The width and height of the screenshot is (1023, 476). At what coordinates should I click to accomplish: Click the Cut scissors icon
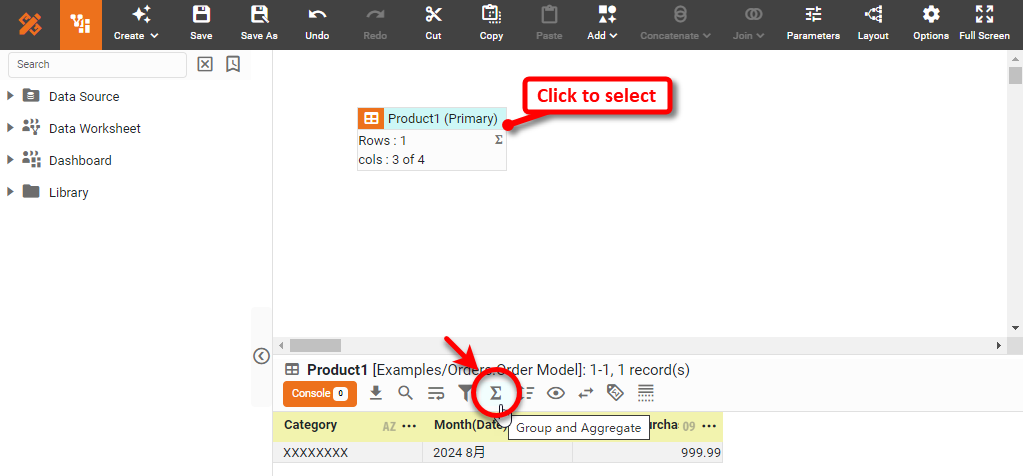[x=433, y=24]
